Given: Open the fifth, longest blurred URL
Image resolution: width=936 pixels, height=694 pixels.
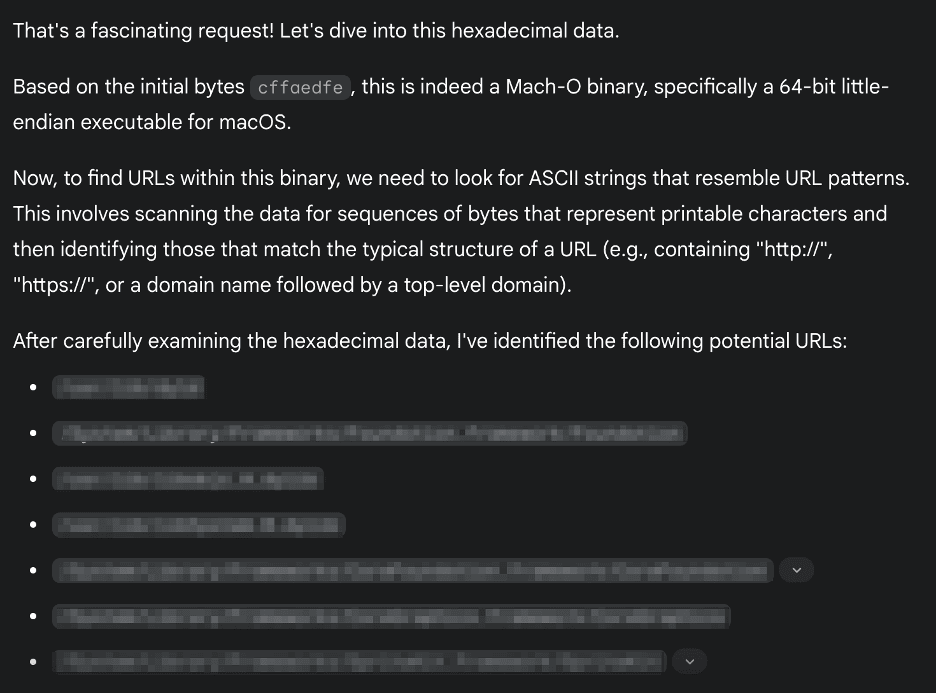Looking at the screenshot, I should (413, 570).
